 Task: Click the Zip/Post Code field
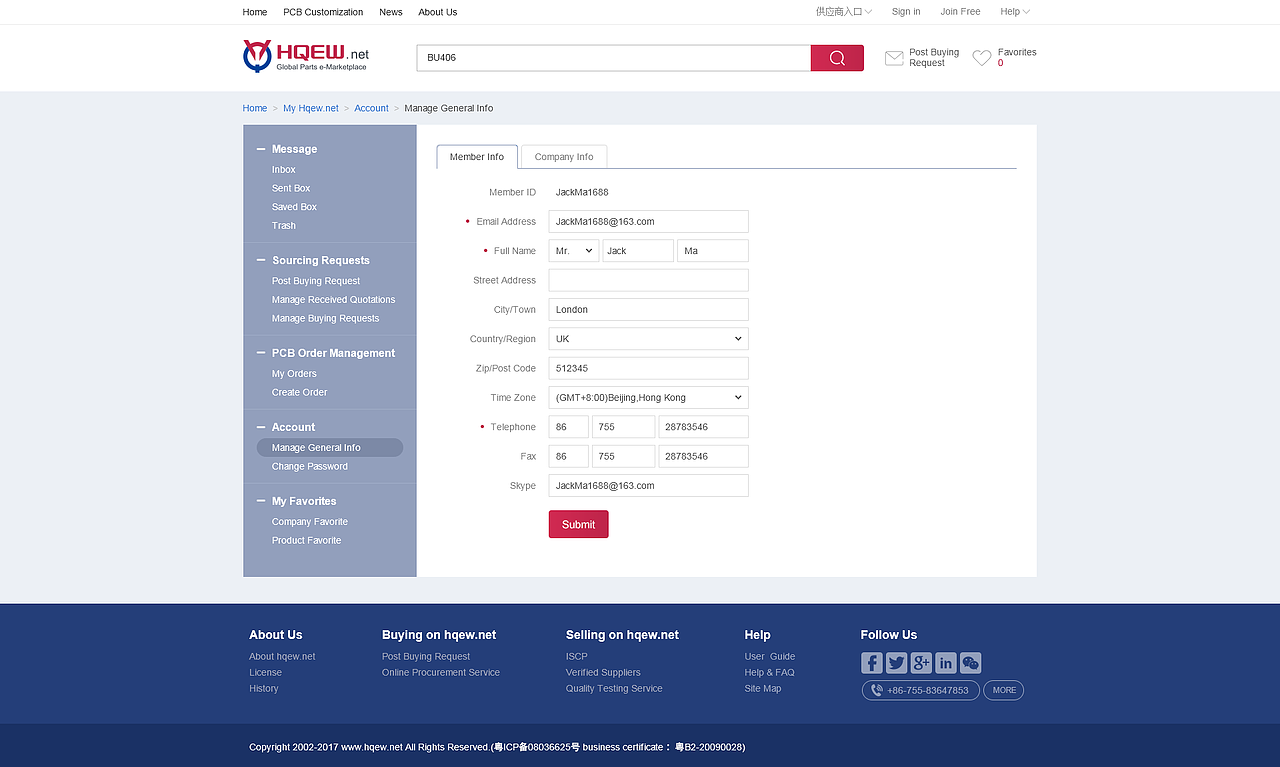(648, 369)
